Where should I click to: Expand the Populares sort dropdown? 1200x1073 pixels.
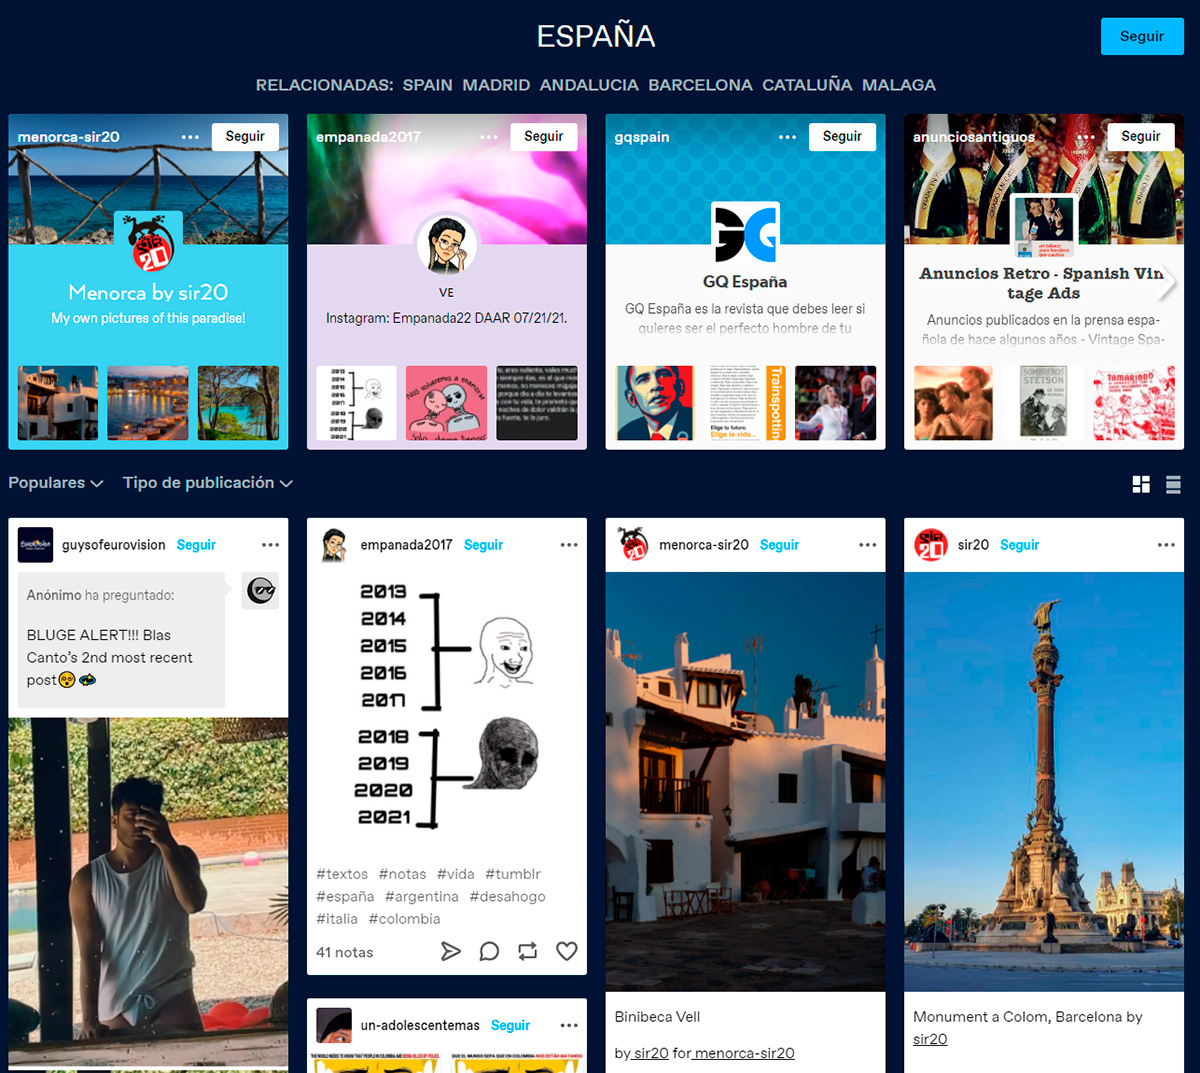tap(56, 483)
